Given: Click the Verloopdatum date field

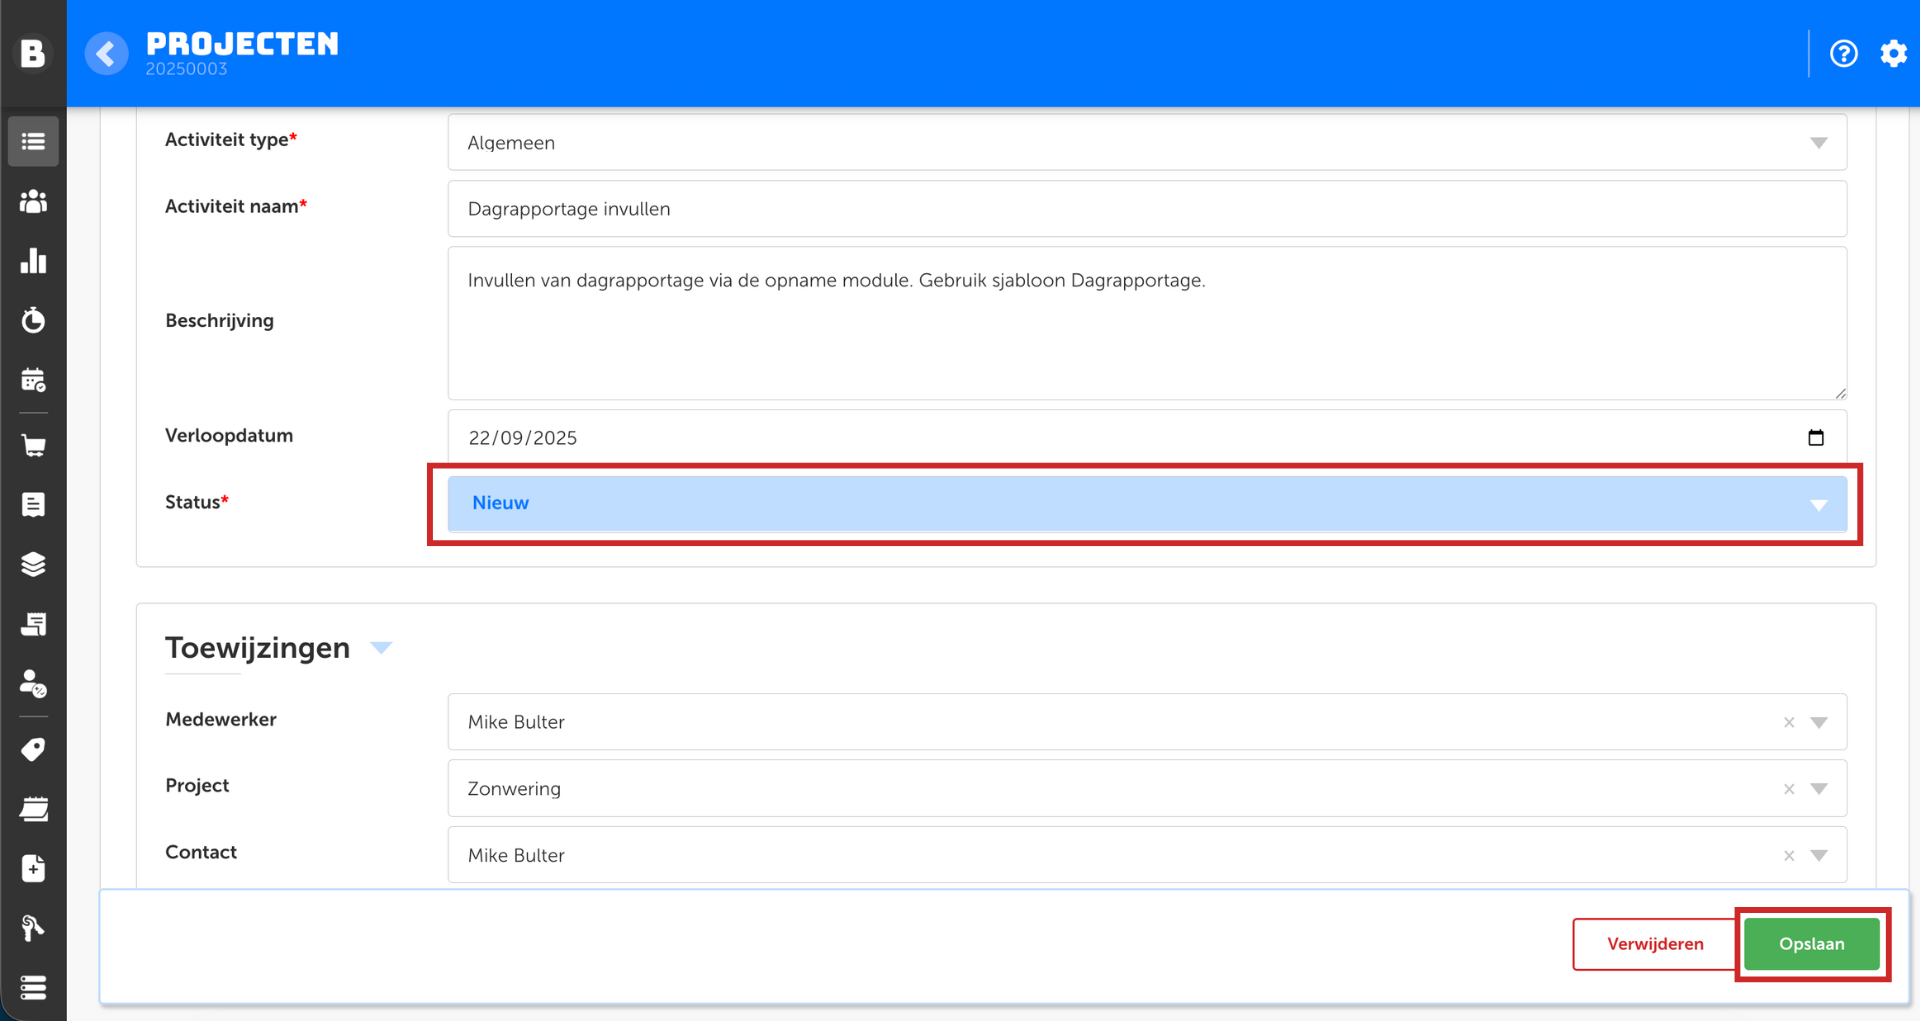Looking at the screenshot, I should (x=1147, y=438).
